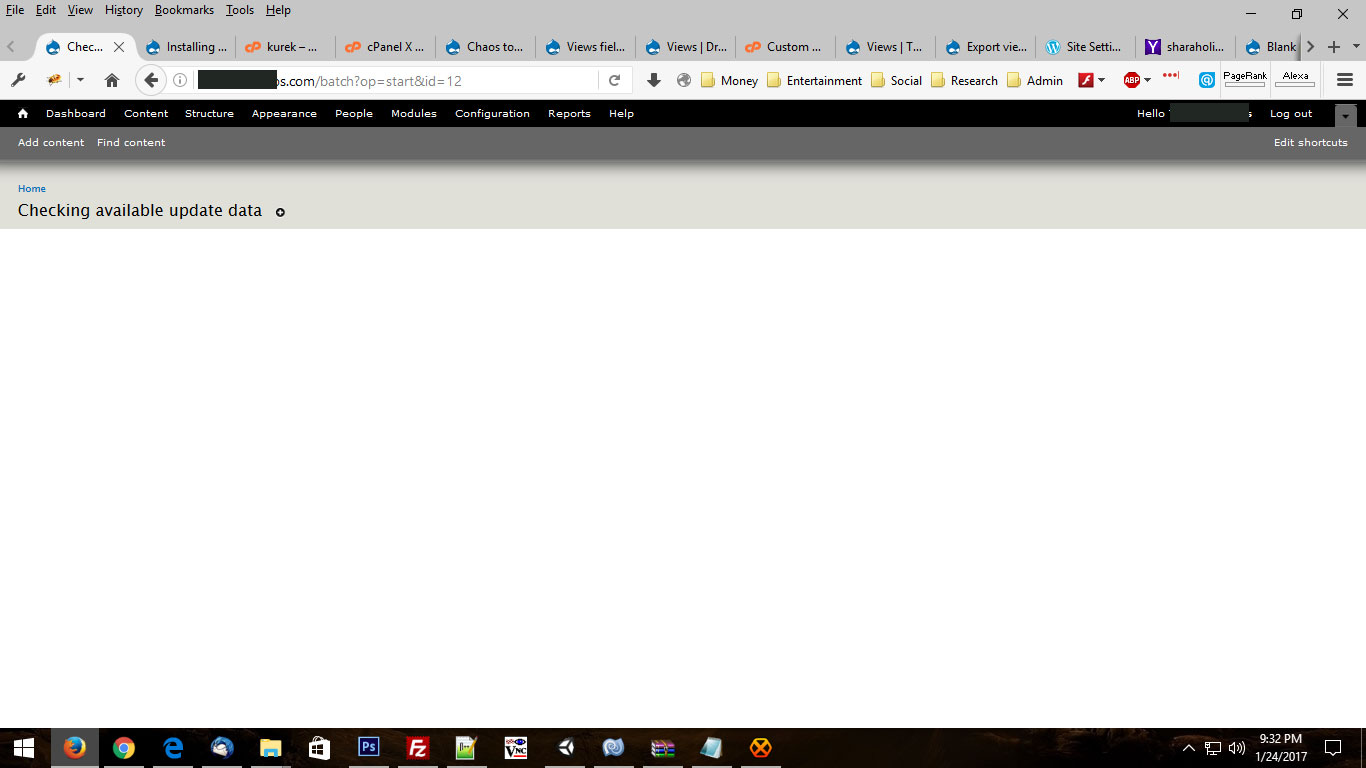
Task: Click Edit shortcuts link
Action: coord(1310,143)
